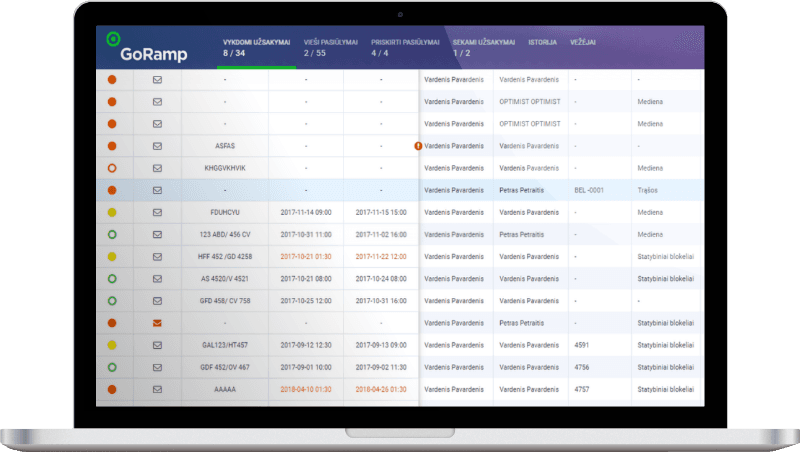Click orange ring status for KHGGVKHVIK
The image size is (800, 452).
[113, 168]
